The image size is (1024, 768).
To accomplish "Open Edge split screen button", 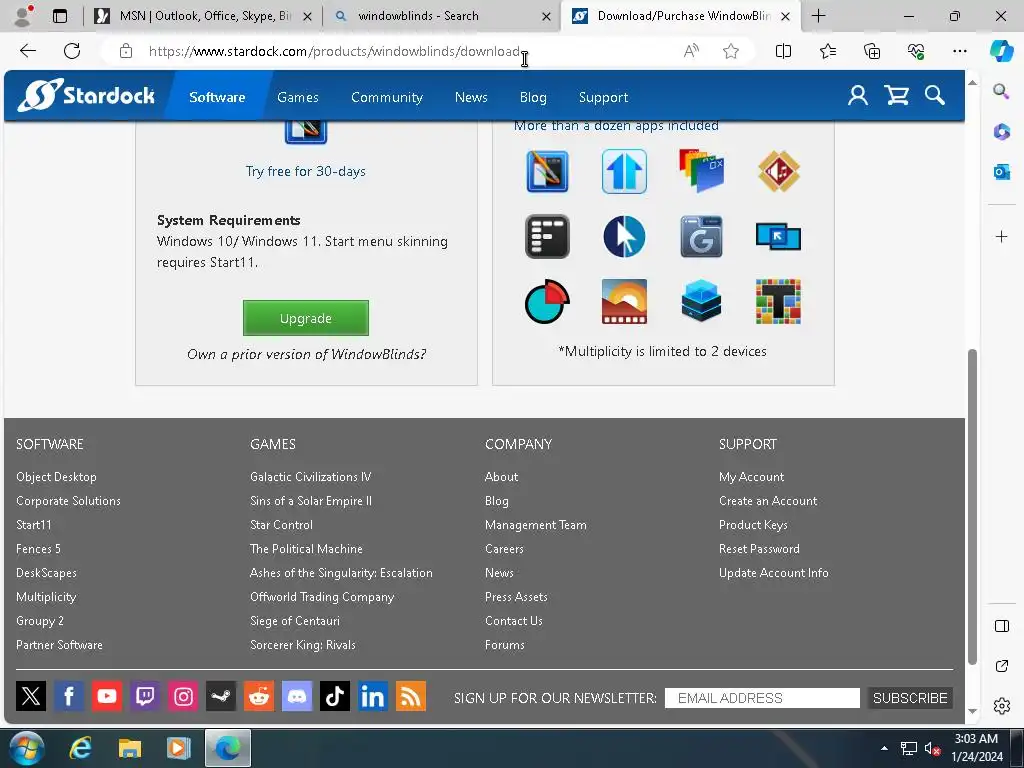I will point(783,51).
